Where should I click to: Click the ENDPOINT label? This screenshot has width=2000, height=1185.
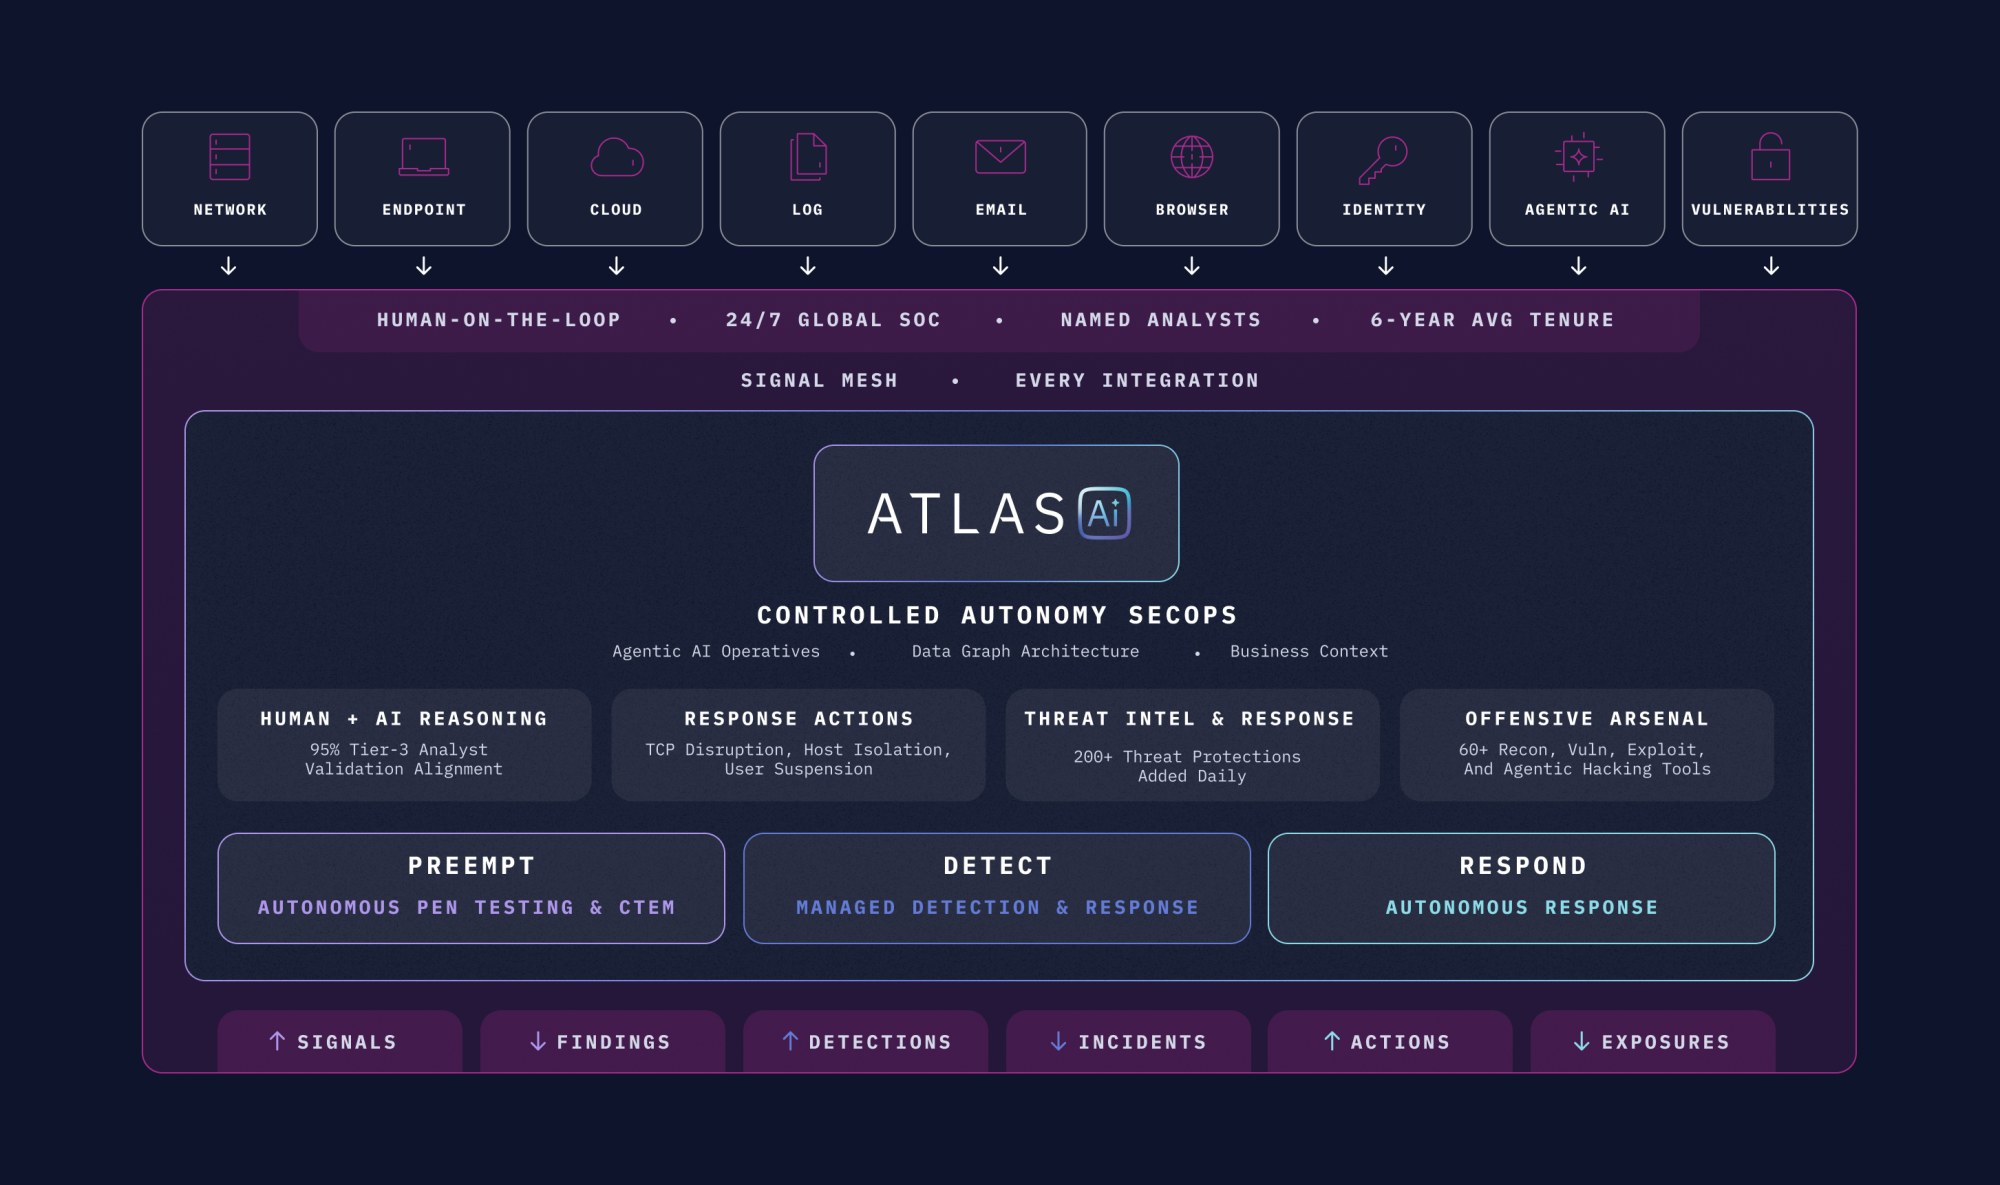click(x=424, y=210)
